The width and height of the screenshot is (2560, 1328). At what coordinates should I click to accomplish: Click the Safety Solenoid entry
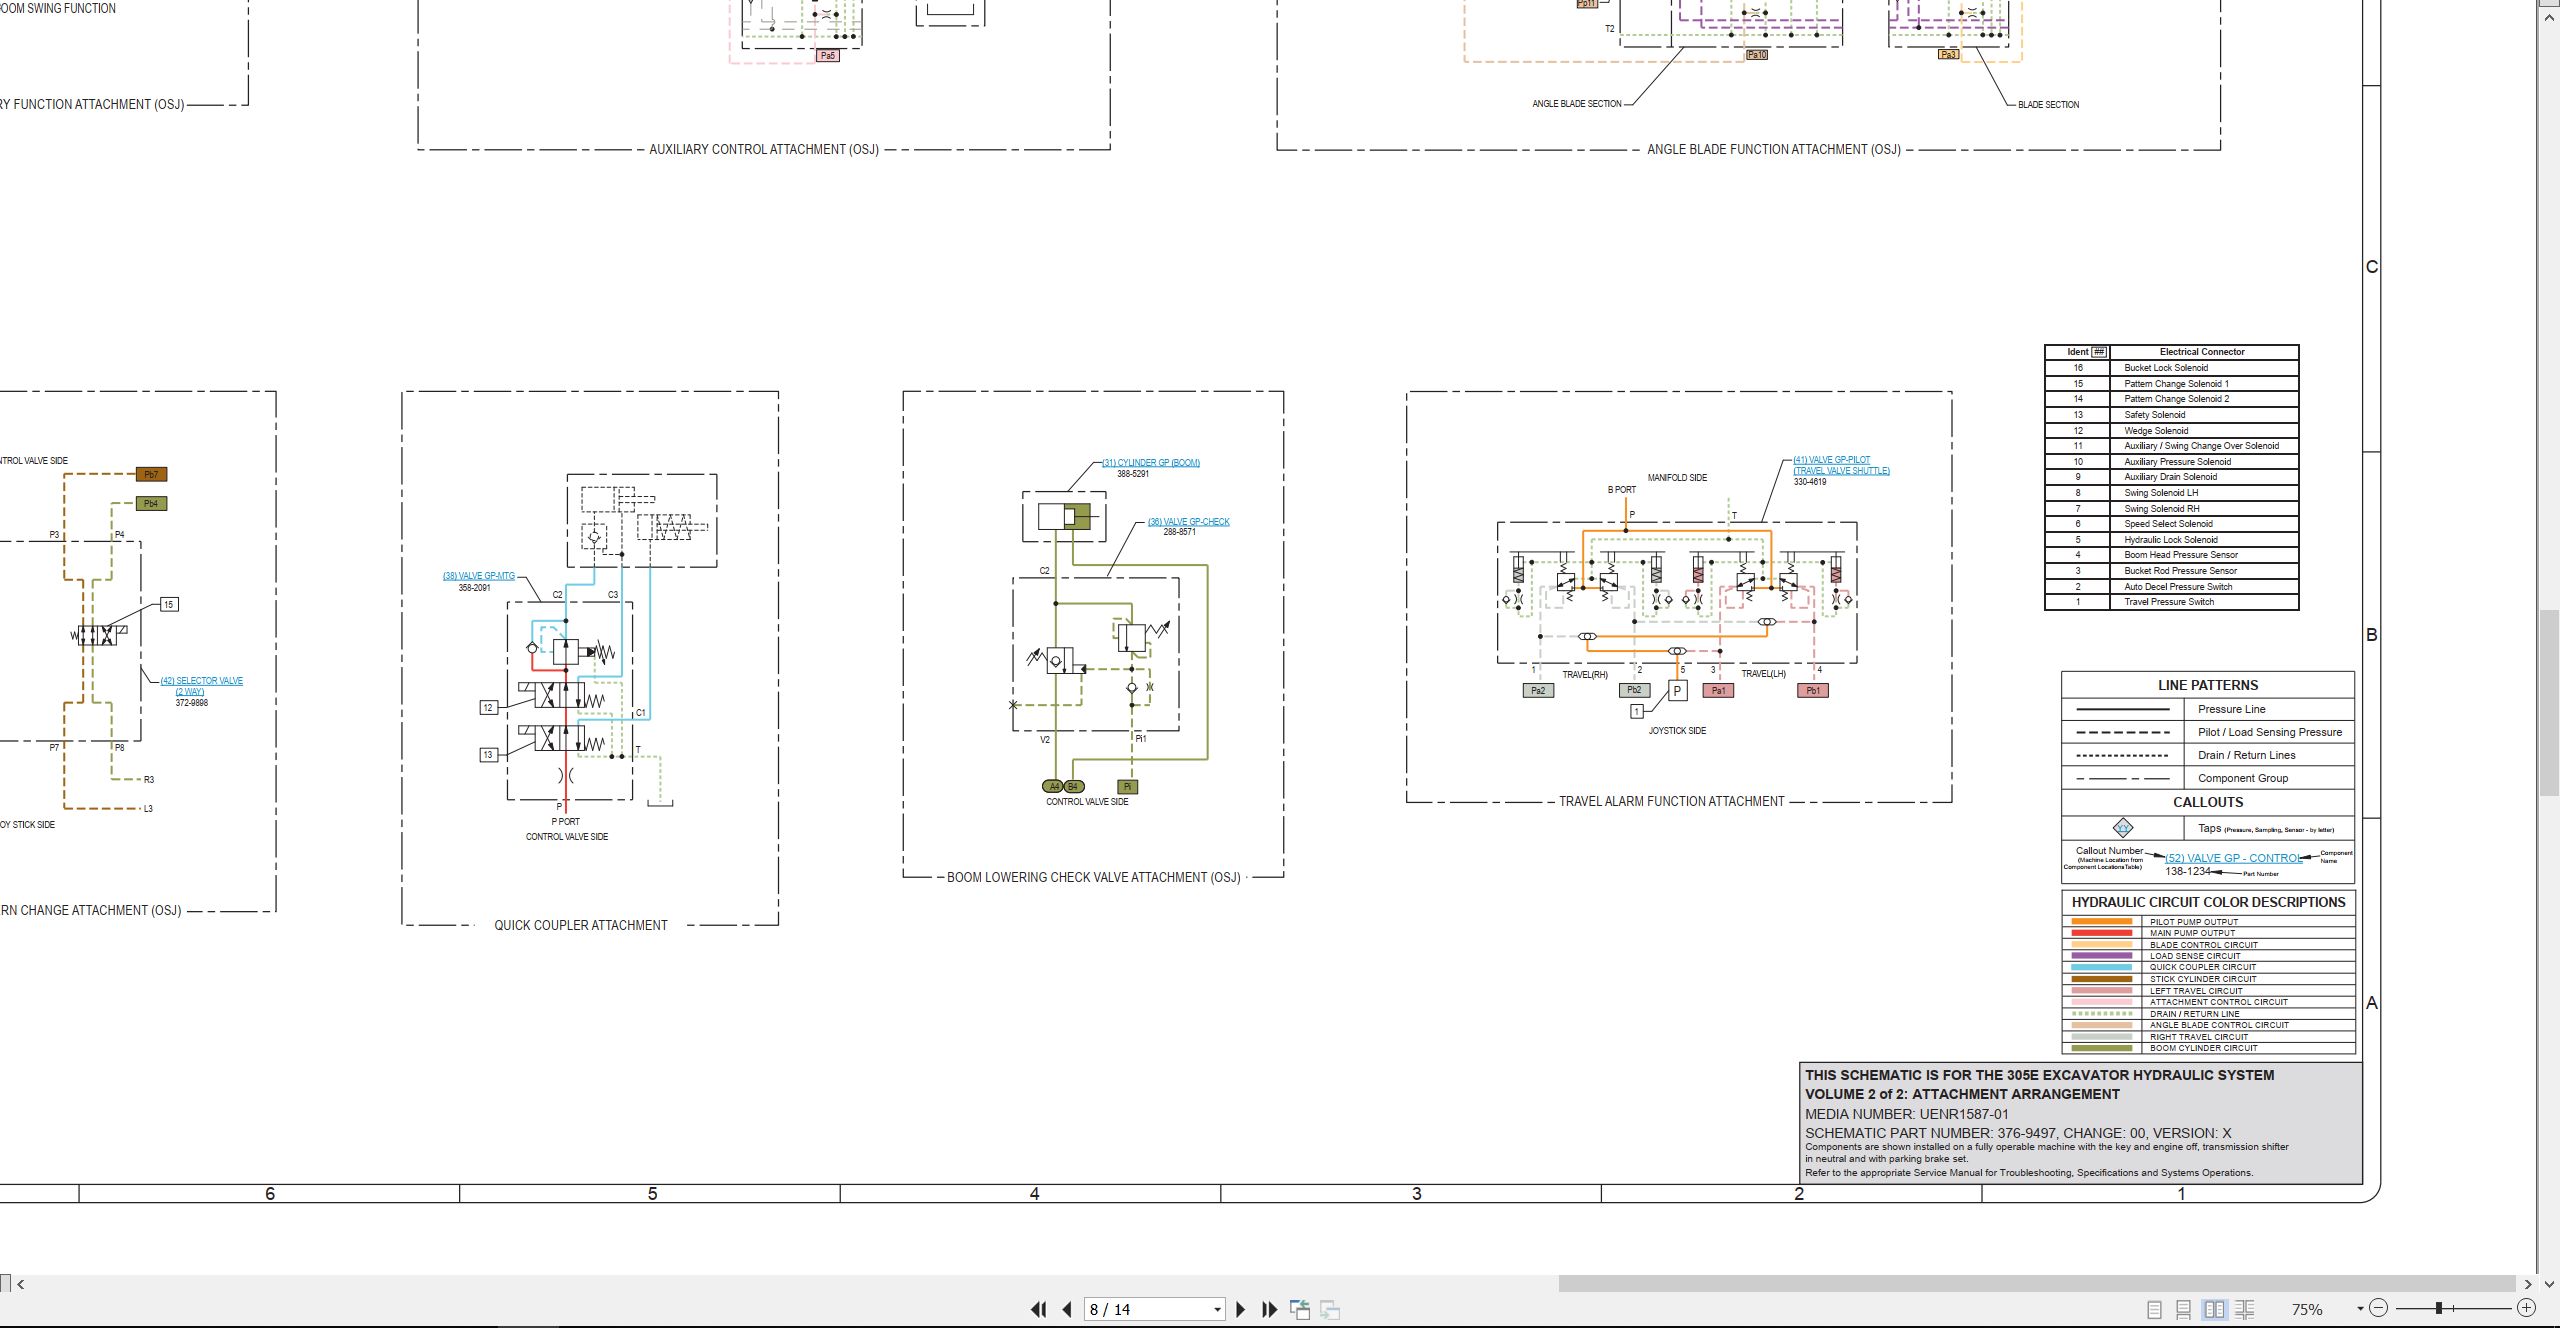click(2154, 415)
